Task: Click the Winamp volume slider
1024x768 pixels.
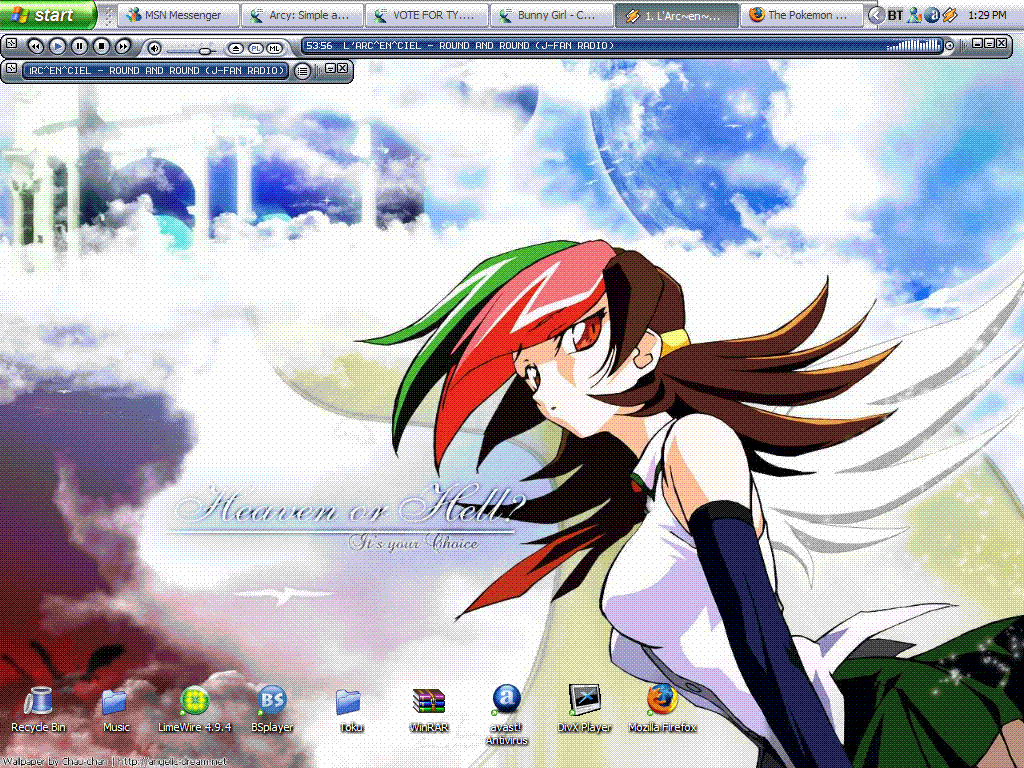Action: click(x=191, y=50)
